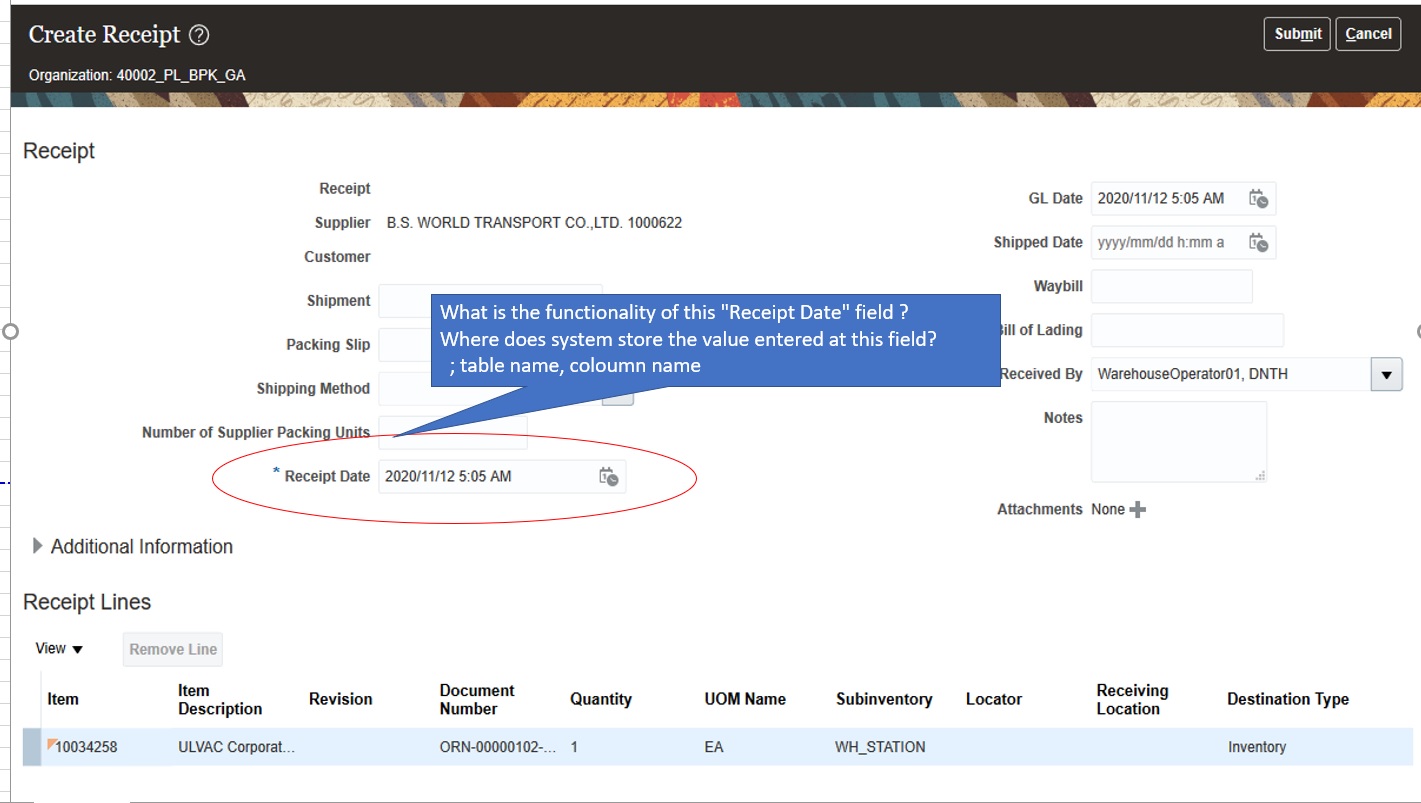Click the Submit button
The image size is (1421, 803).
tap(1296, 33)
